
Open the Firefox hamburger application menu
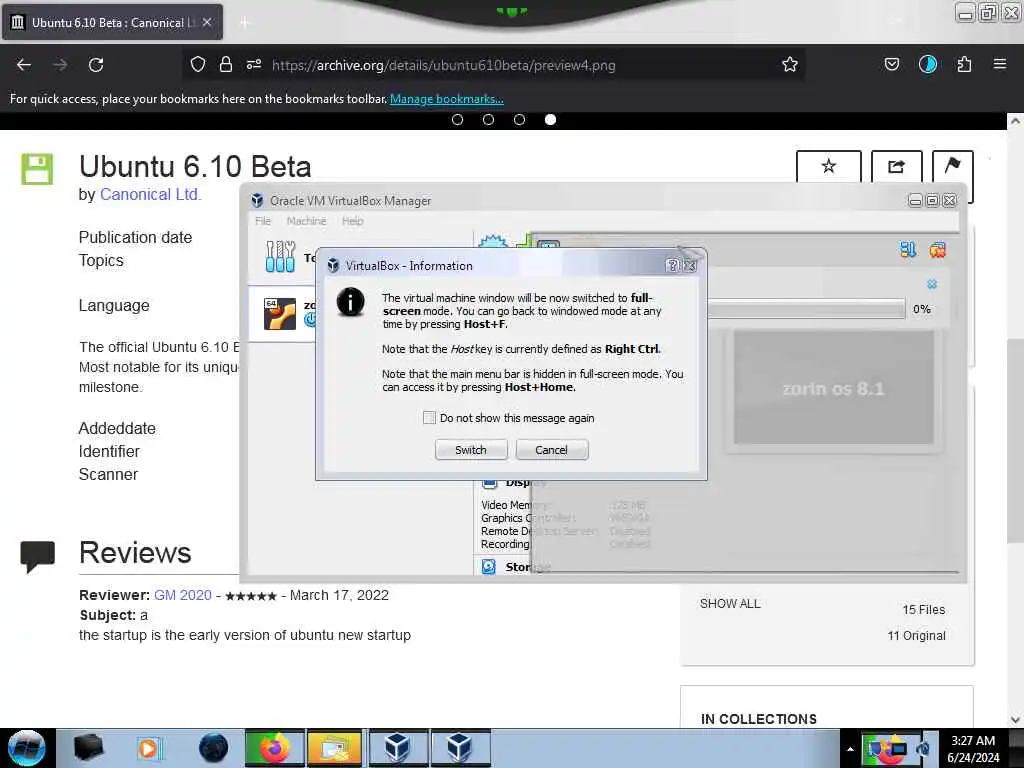[x=1000, y=64]
